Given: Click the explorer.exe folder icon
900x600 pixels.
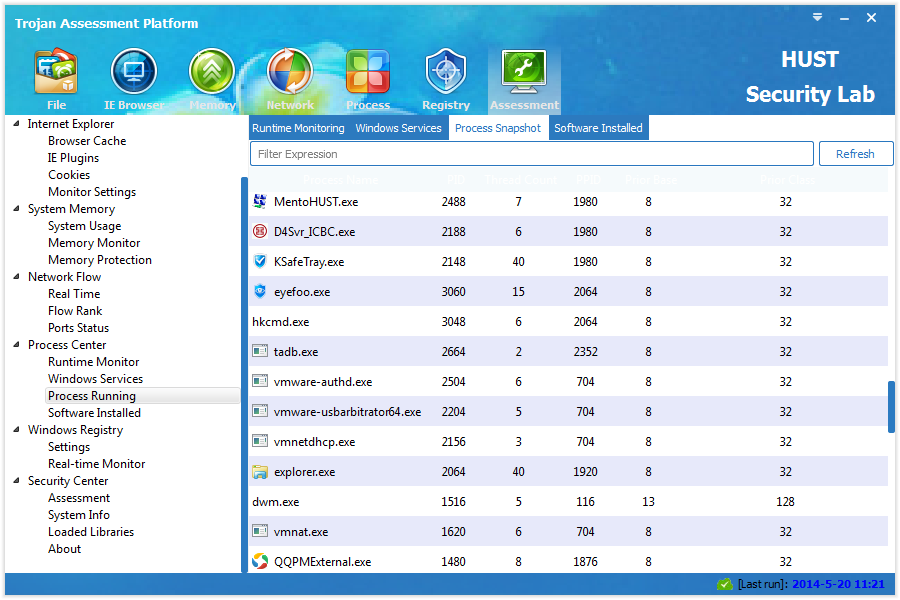Looking at the screenshot, I should pyautogui.click(x=260, y=472).
